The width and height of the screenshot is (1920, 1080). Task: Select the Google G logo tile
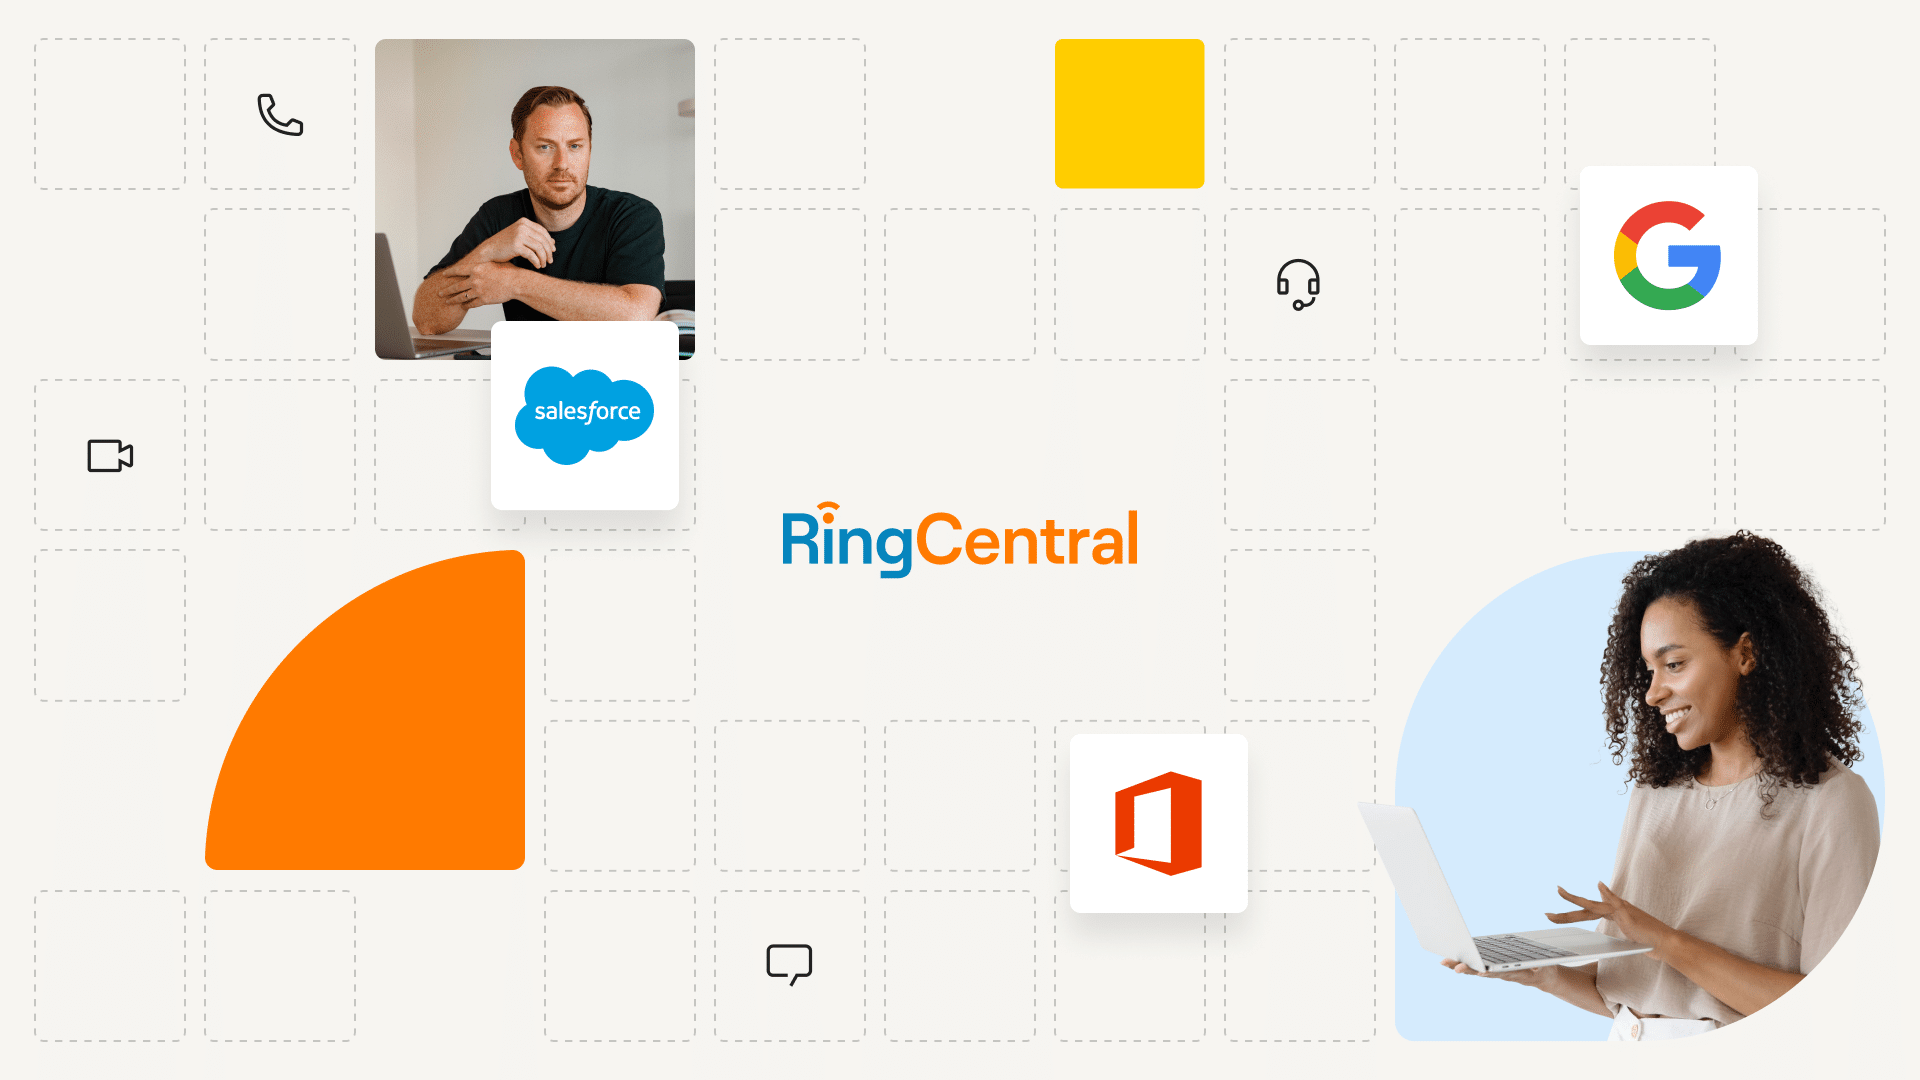[x=1668, y=256]
